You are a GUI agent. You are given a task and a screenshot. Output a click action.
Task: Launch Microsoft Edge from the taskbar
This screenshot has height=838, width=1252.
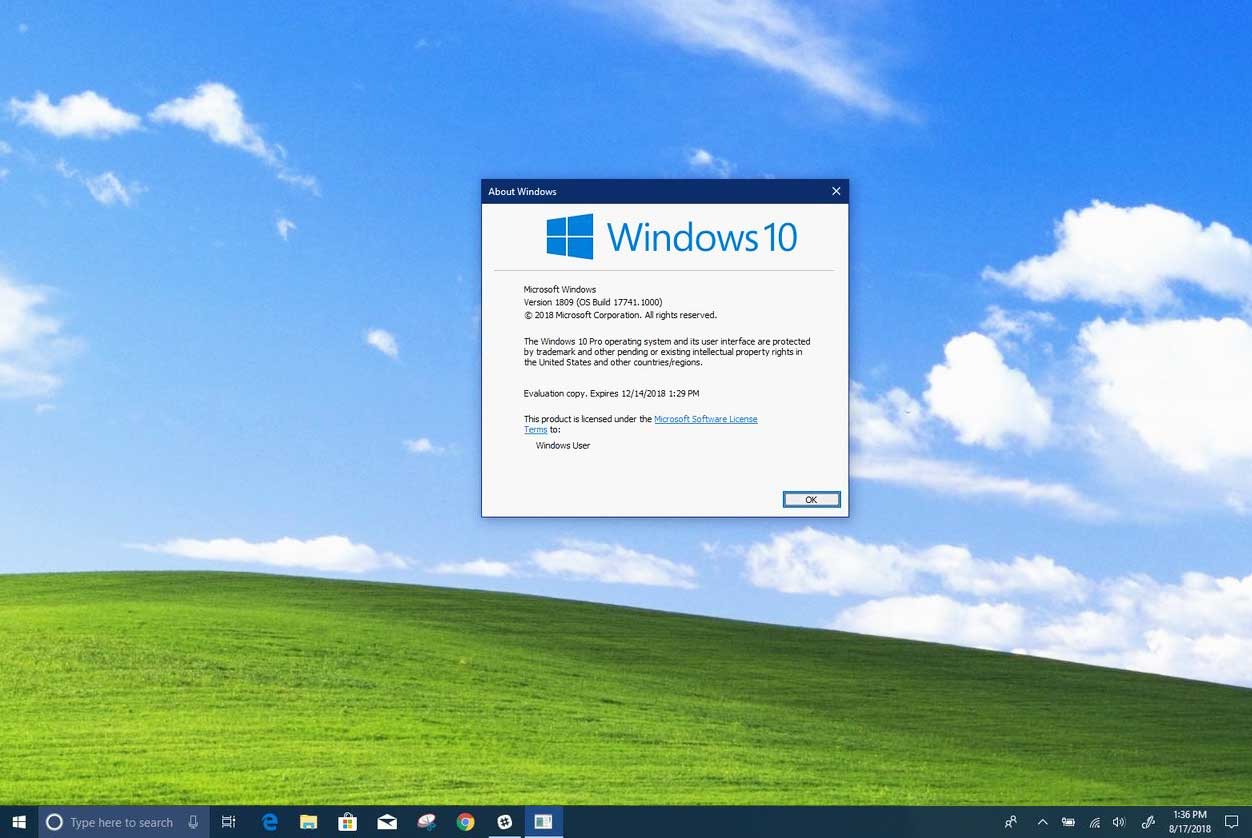coord(269,822)
